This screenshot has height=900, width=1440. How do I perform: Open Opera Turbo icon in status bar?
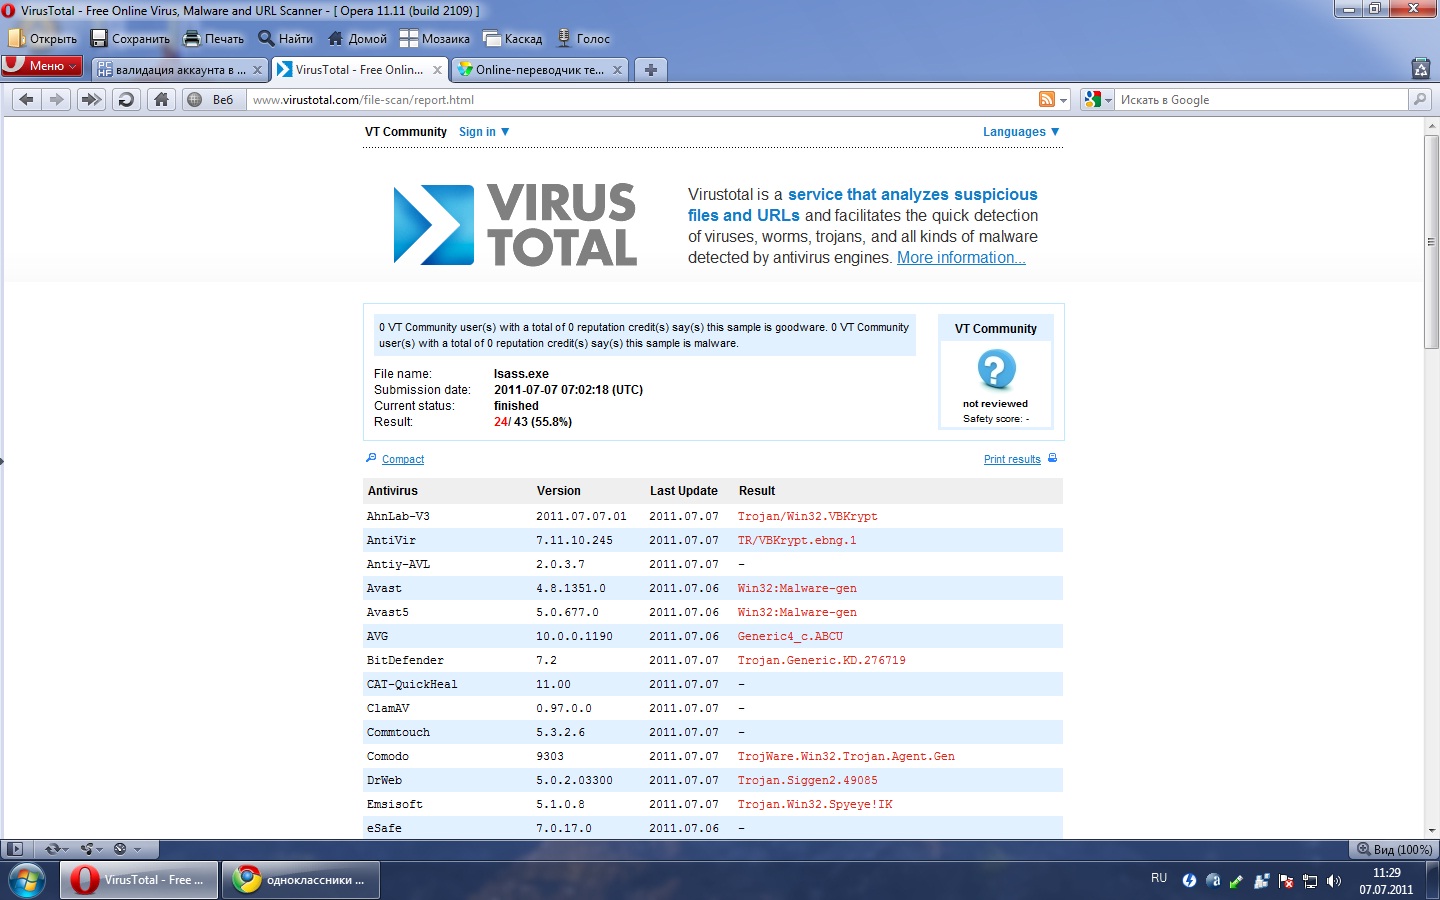(120, 849)
